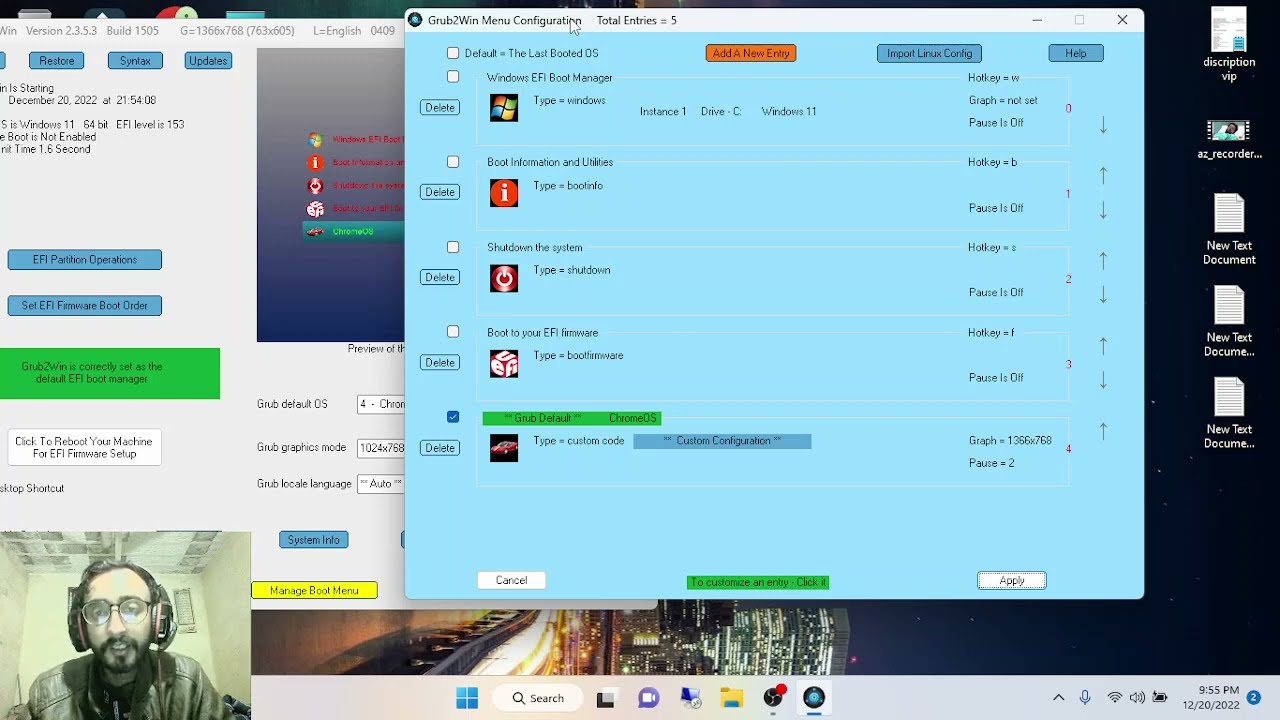This screenshot has width=1280, height=720.
Task: Click the Shutdown the system power icon
Action: click(x=504, y=278)
